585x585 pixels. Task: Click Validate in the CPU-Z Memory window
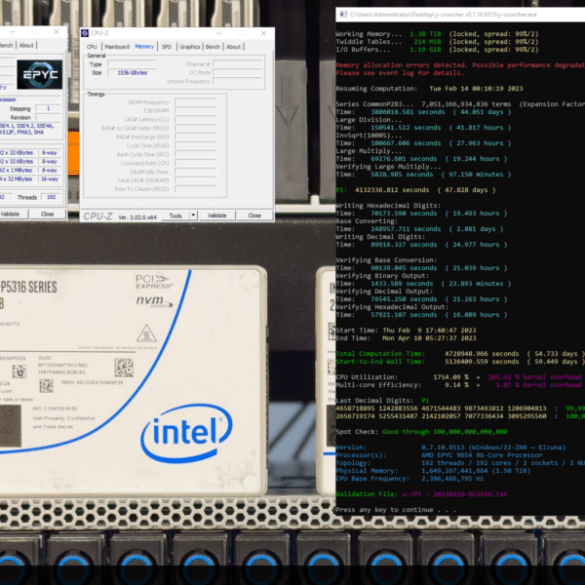[x=217, y=215]
